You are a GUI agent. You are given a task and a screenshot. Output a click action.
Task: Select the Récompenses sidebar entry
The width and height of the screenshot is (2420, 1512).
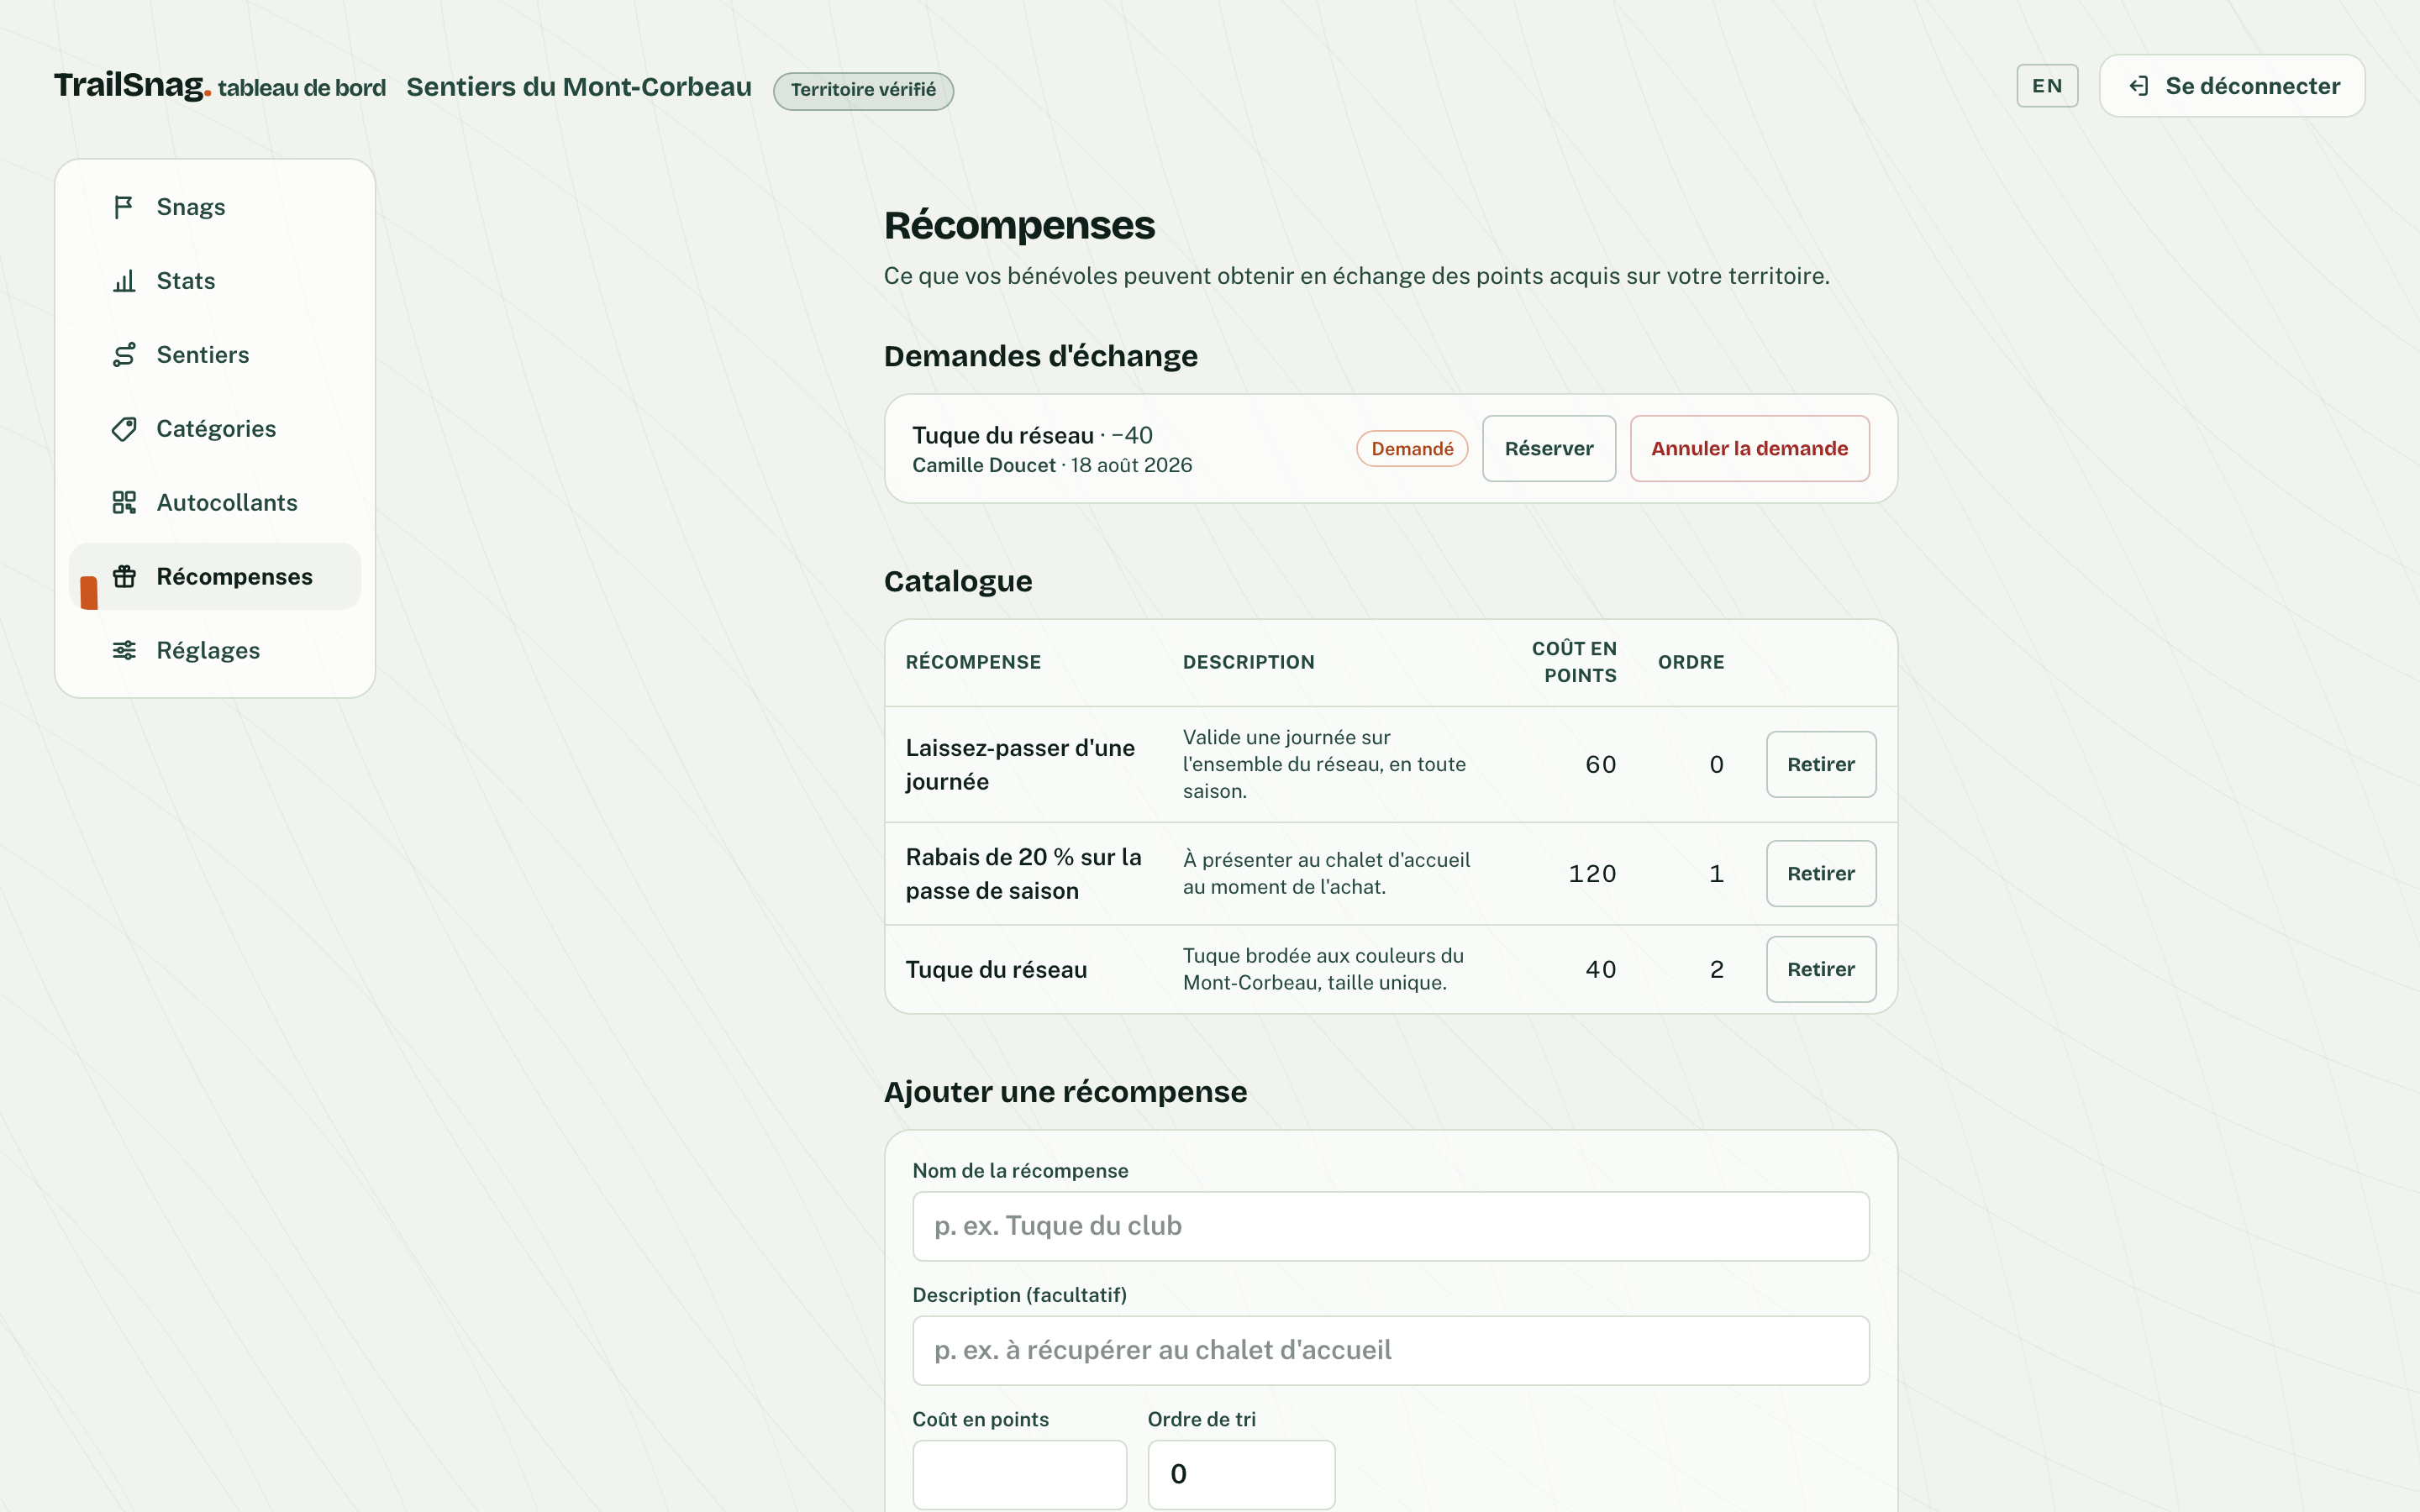tap(215, 576)
